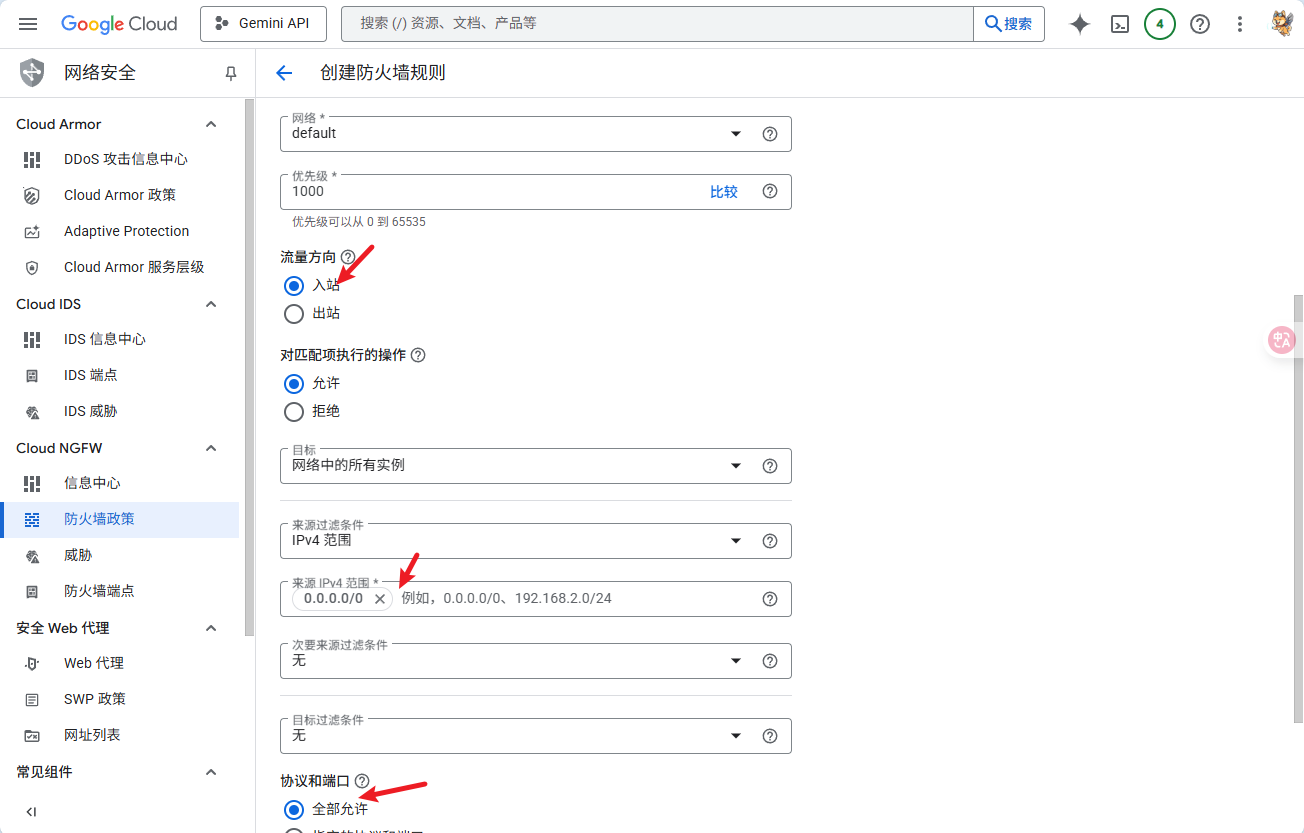This screenshot has width=1304, height=833.
Task: Select the 拒绝 action radio button
Action: pos(294,412)
